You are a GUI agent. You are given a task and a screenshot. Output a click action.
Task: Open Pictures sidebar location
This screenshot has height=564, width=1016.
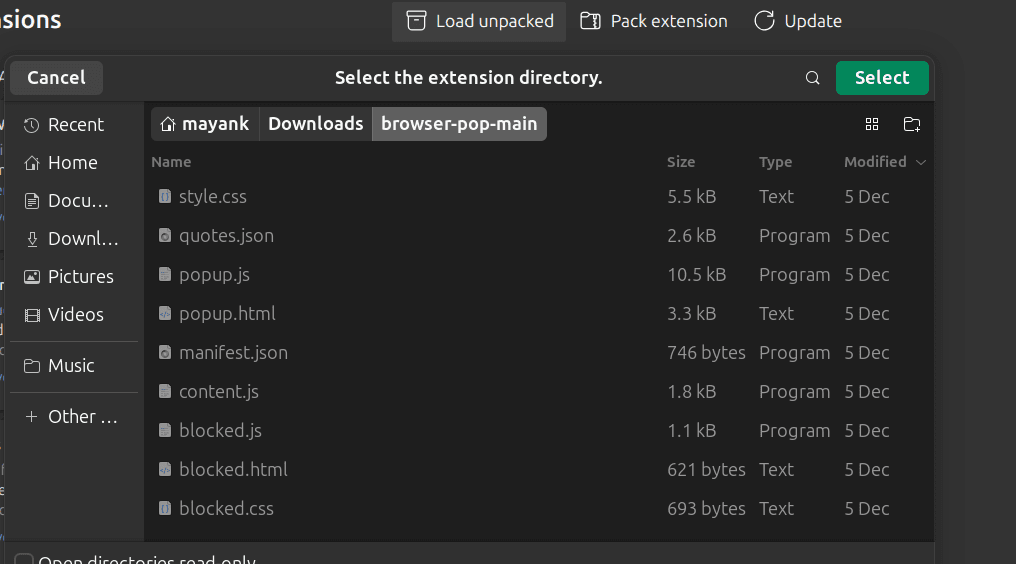point(74,277)
